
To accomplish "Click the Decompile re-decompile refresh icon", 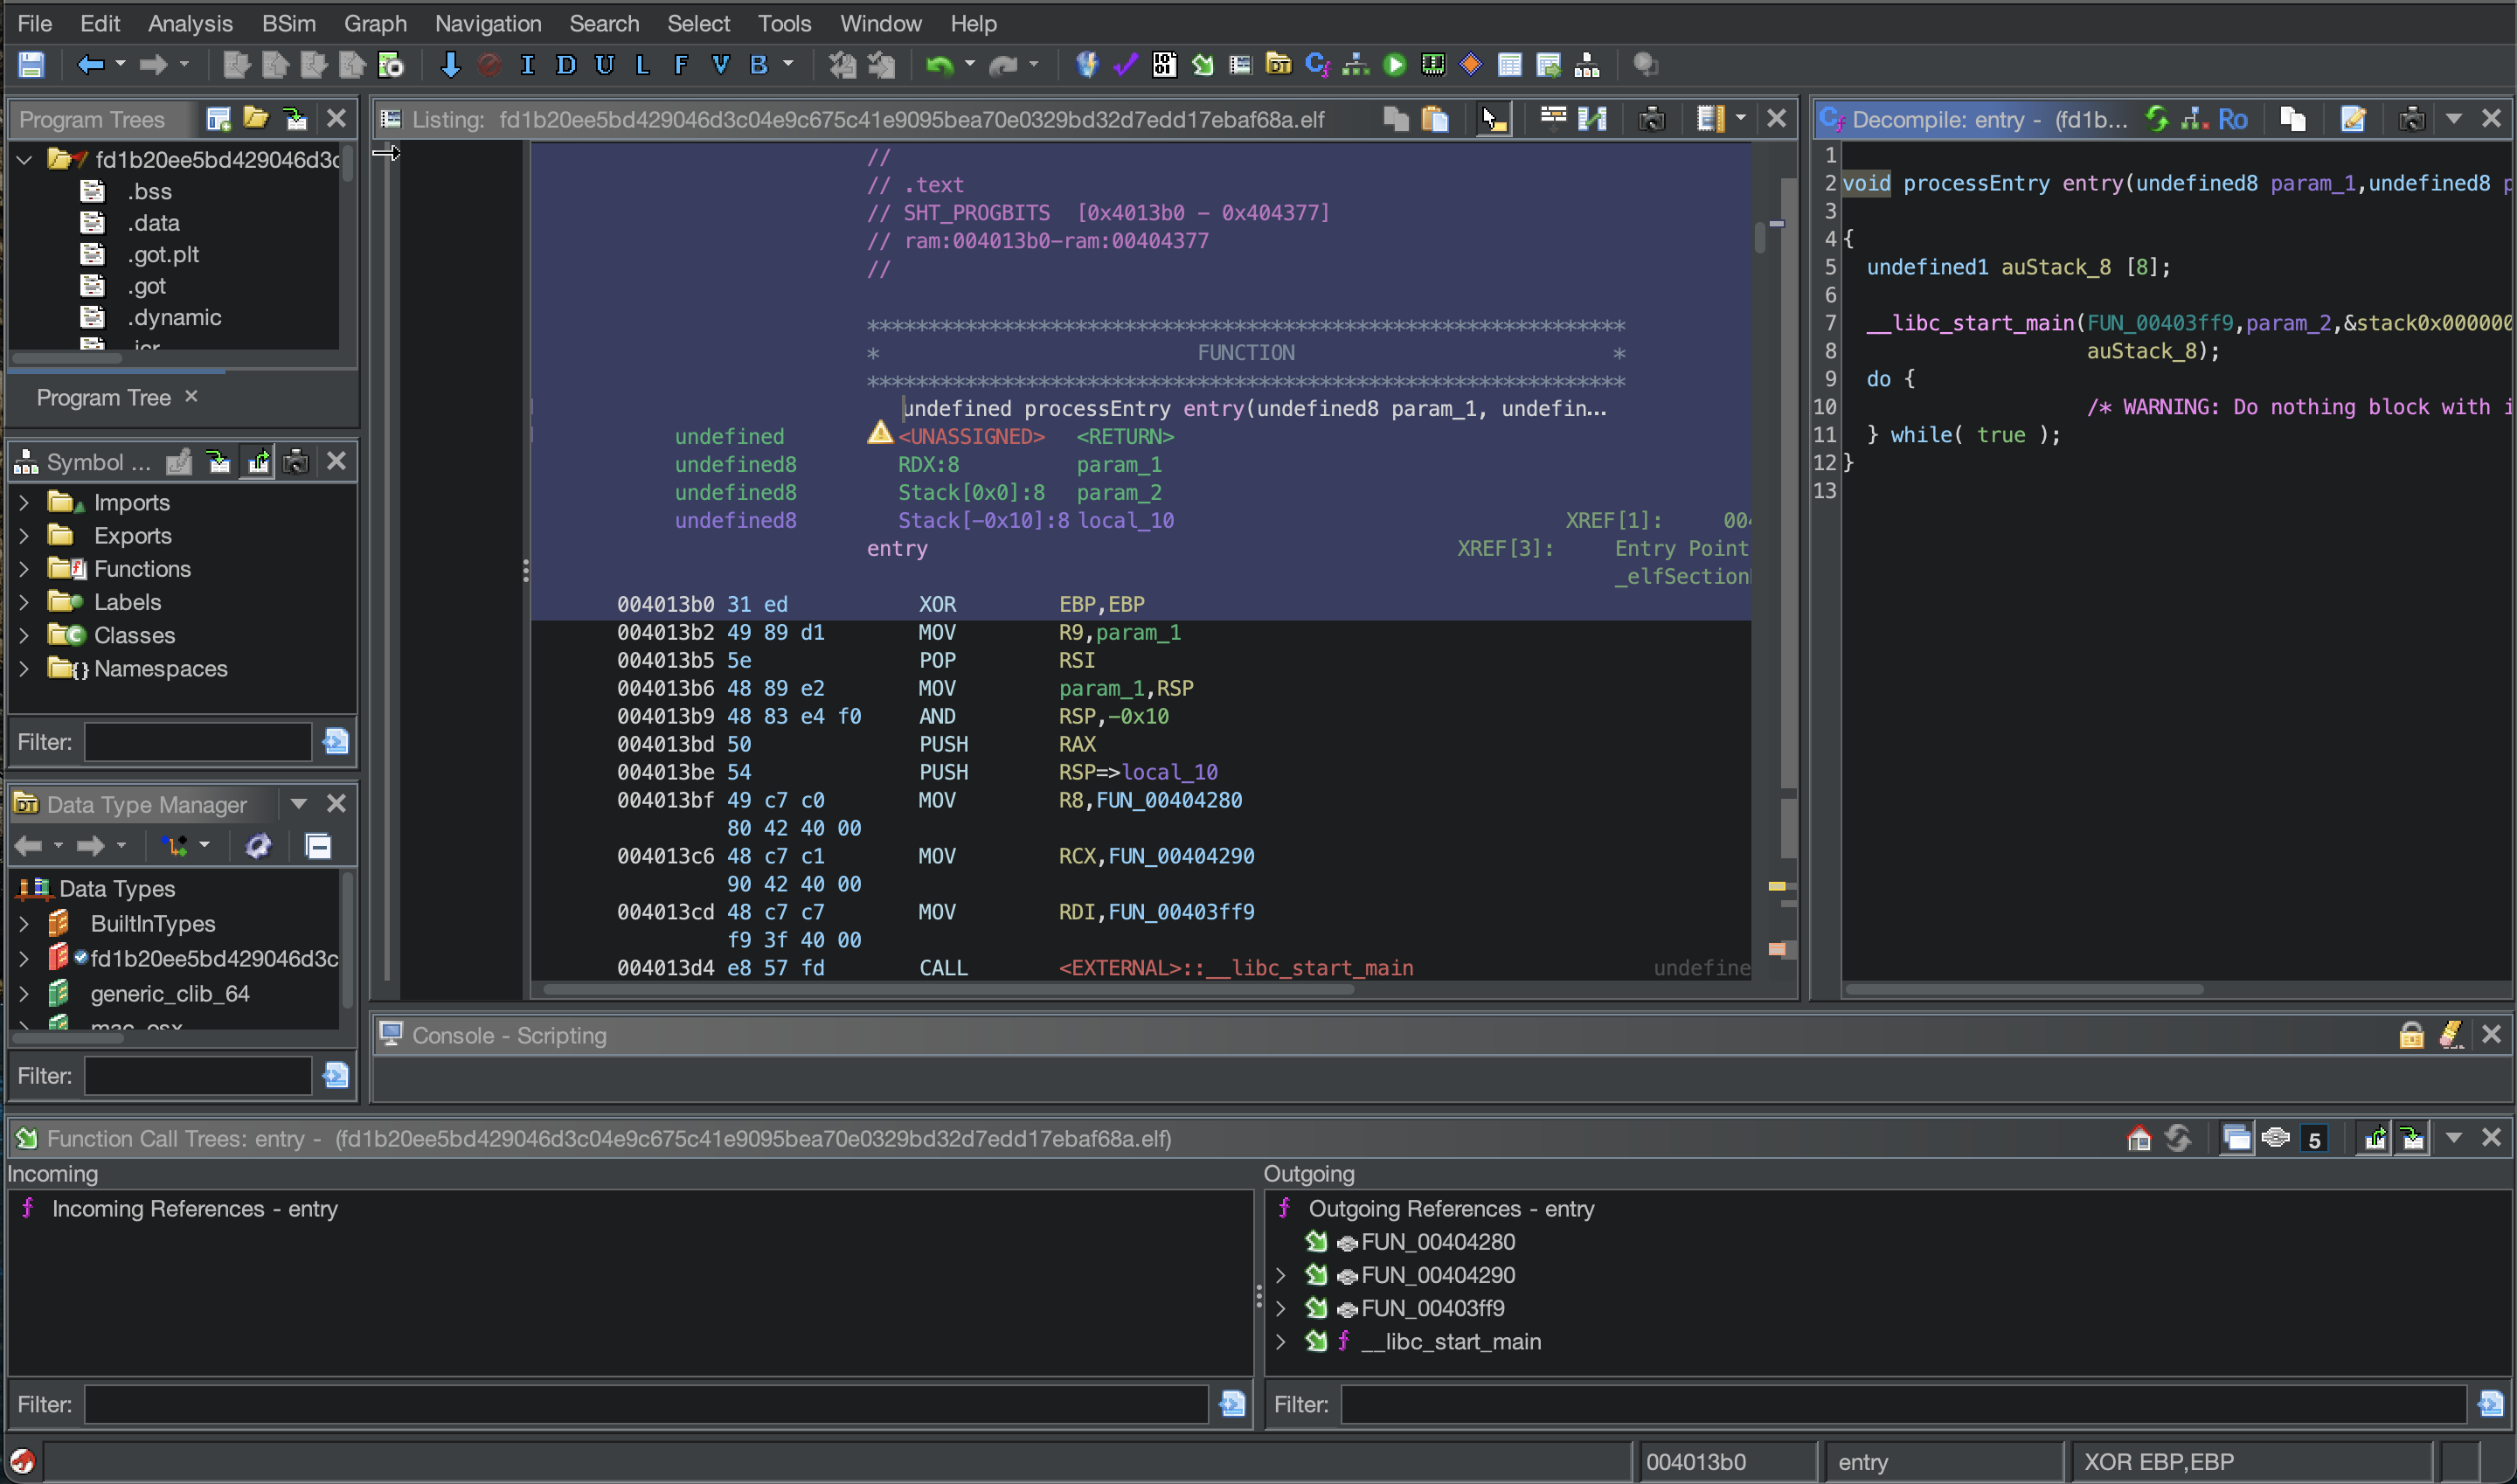I will pos(2156,119).
